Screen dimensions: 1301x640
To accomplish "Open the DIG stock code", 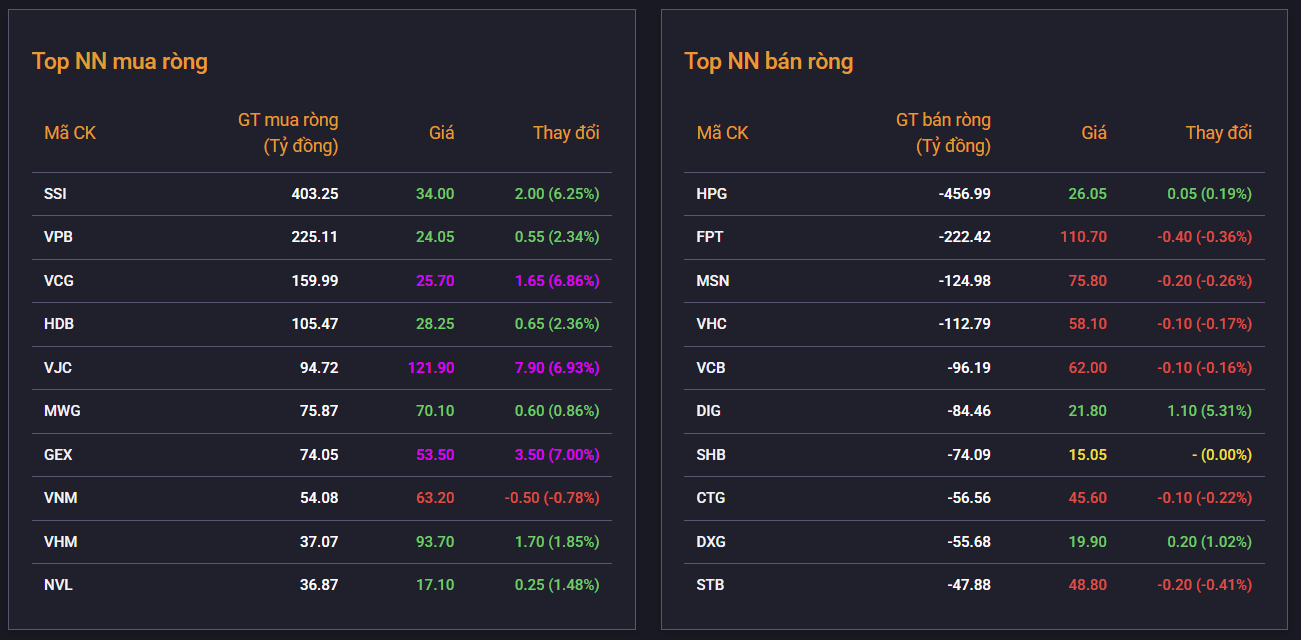I will tap(709, 411).
